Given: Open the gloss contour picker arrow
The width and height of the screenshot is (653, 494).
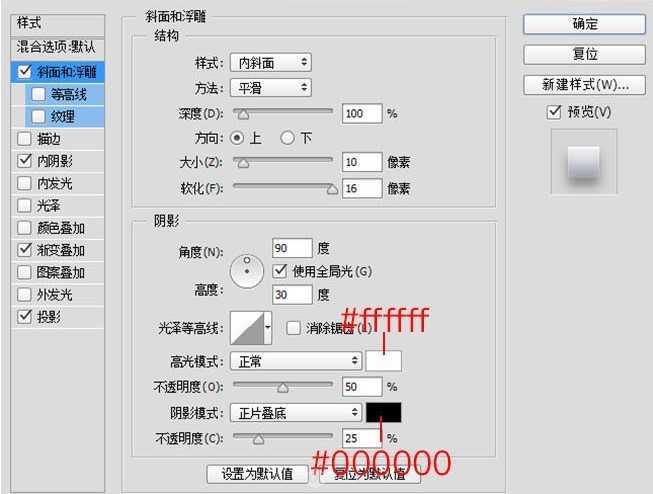Looking at the screenshot, I should pyautogui.click(x=268, y=328).
